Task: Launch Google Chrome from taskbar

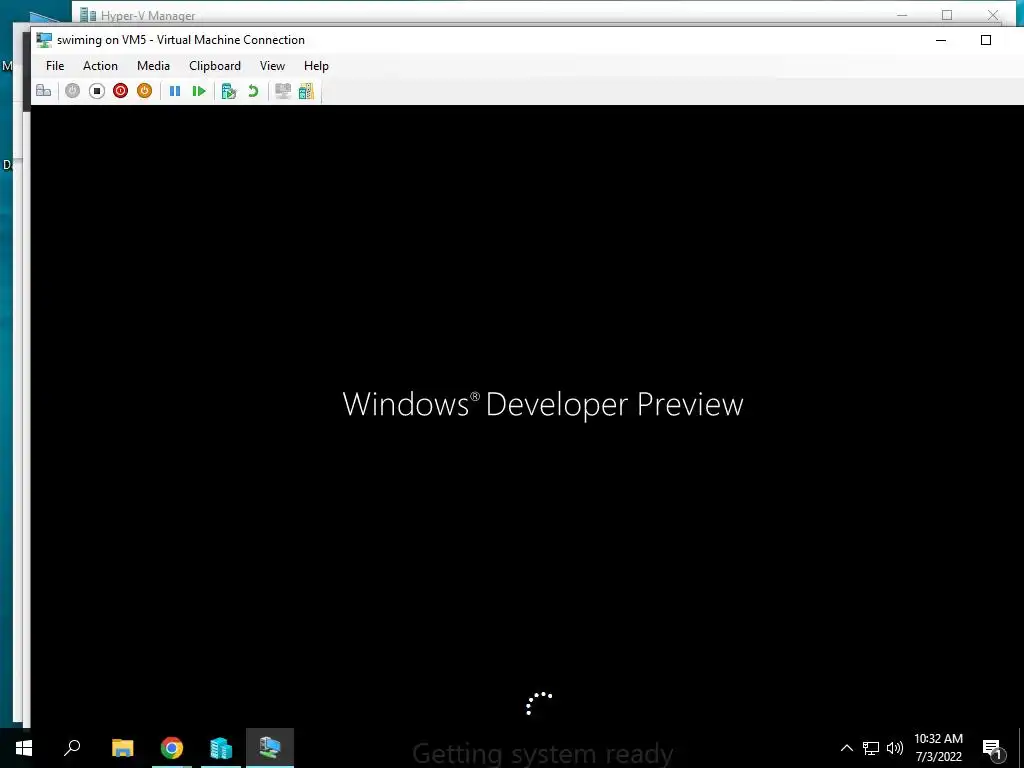Action: pyautogui.click(x=172, y=748)
